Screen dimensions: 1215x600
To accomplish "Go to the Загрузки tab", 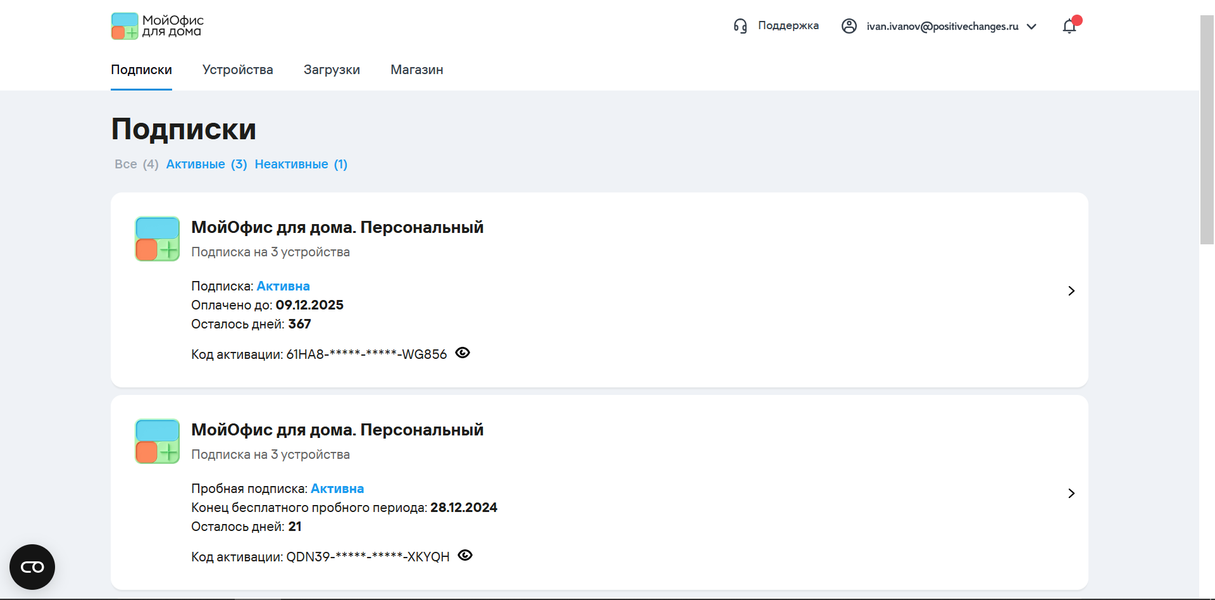I will [332, 70].
